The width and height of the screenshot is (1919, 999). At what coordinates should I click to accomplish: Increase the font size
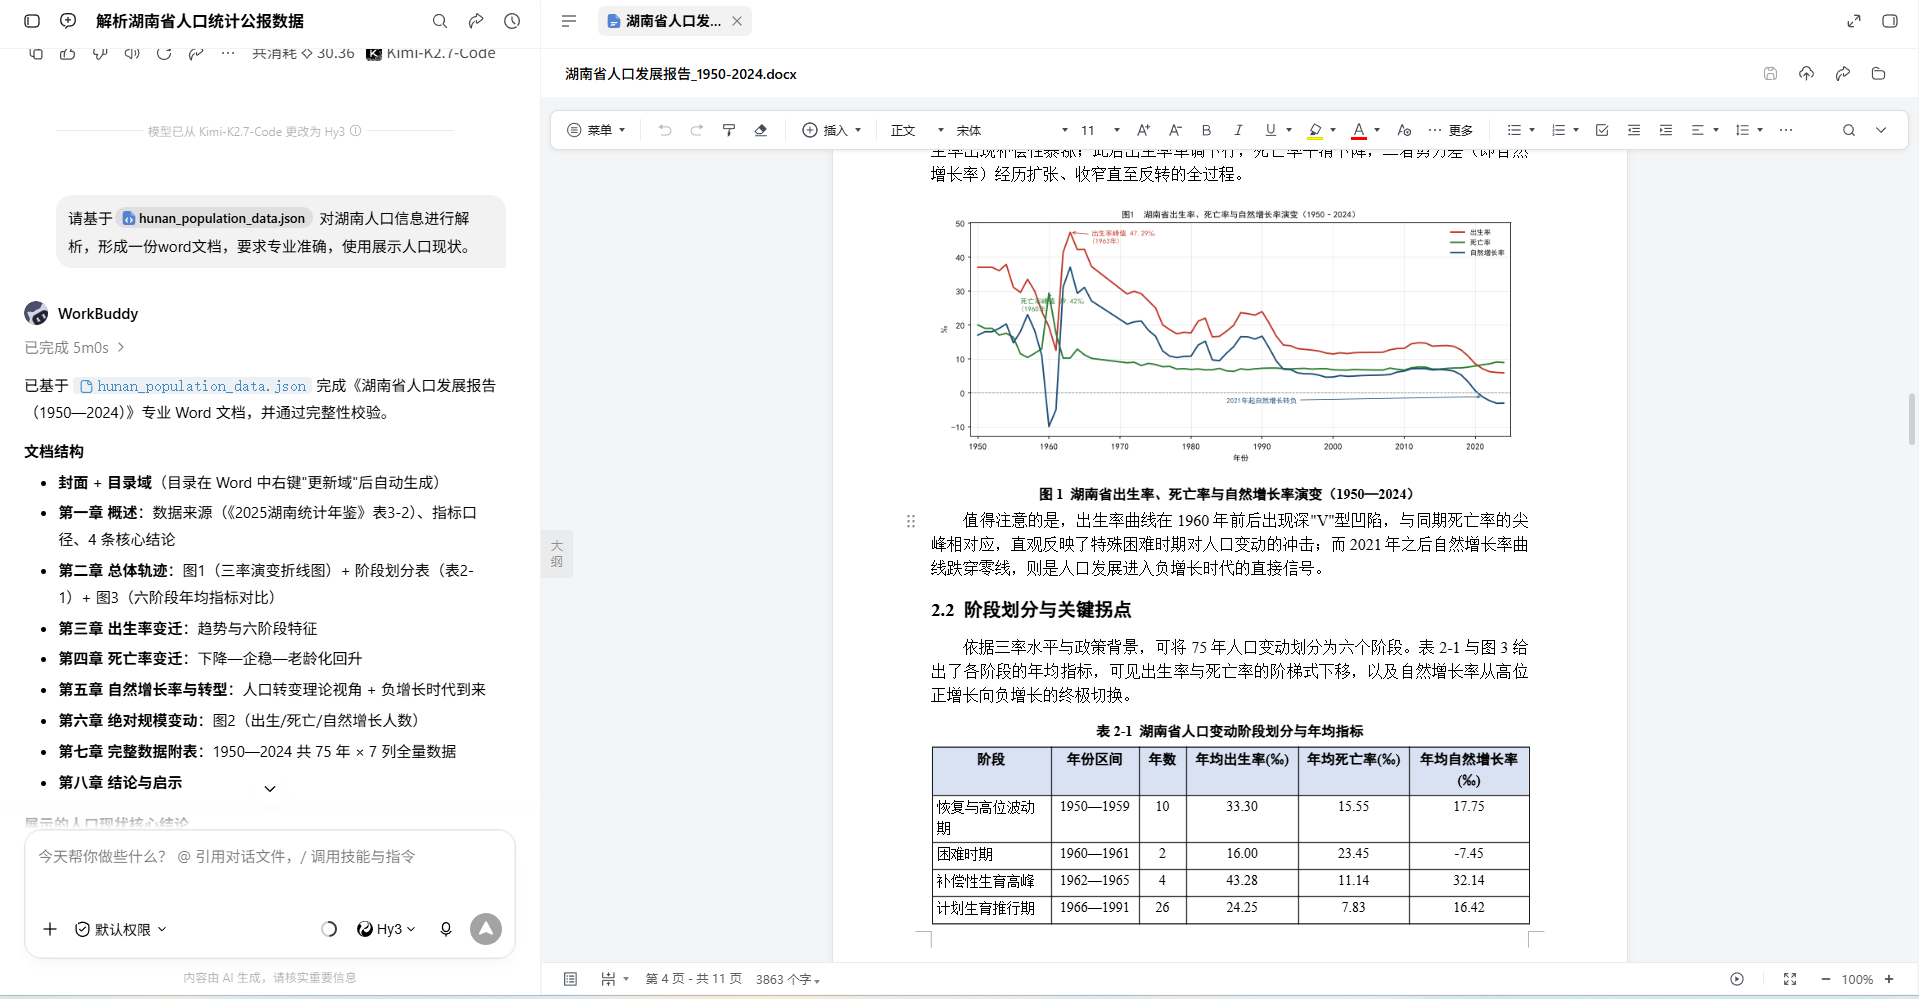point(1143,130)
